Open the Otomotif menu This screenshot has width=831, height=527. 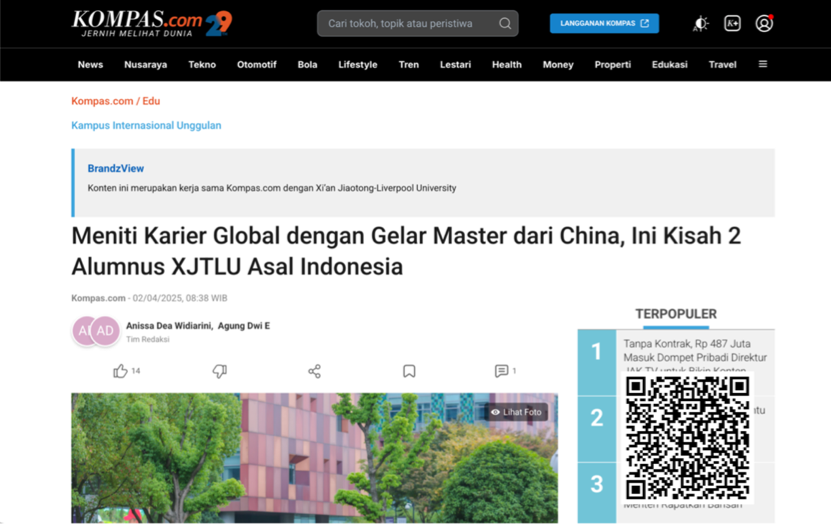click(257, 65)
